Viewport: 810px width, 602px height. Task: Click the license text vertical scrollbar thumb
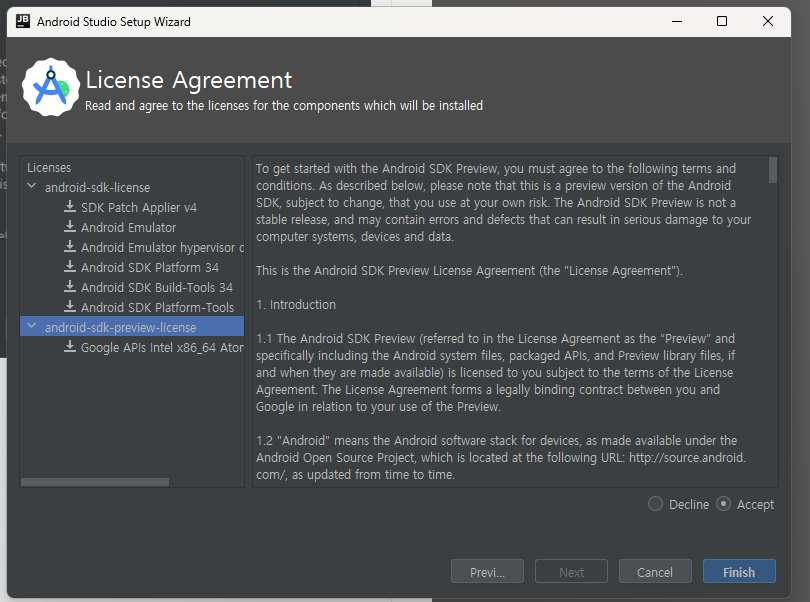[773, 170]
